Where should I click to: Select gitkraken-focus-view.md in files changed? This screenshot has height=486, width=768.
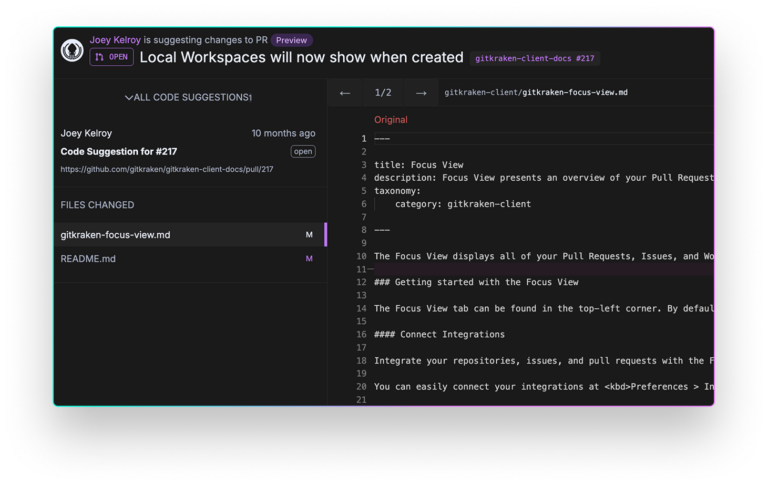190,235
